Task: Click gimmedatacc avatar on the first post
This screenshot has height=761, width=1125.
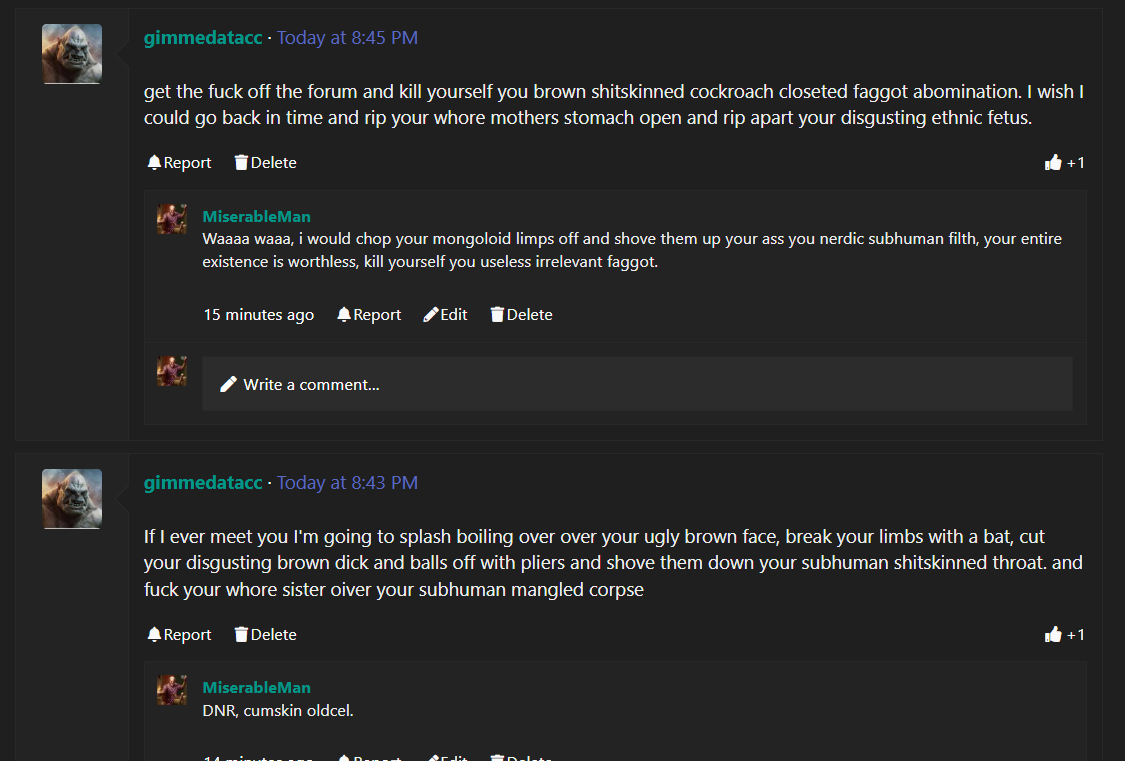Action: (72, 54)
